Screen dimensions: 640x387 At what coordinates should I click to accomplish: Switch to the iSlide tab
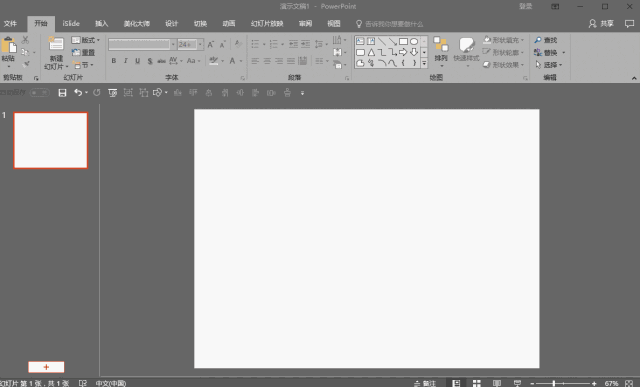pos(71,24)
